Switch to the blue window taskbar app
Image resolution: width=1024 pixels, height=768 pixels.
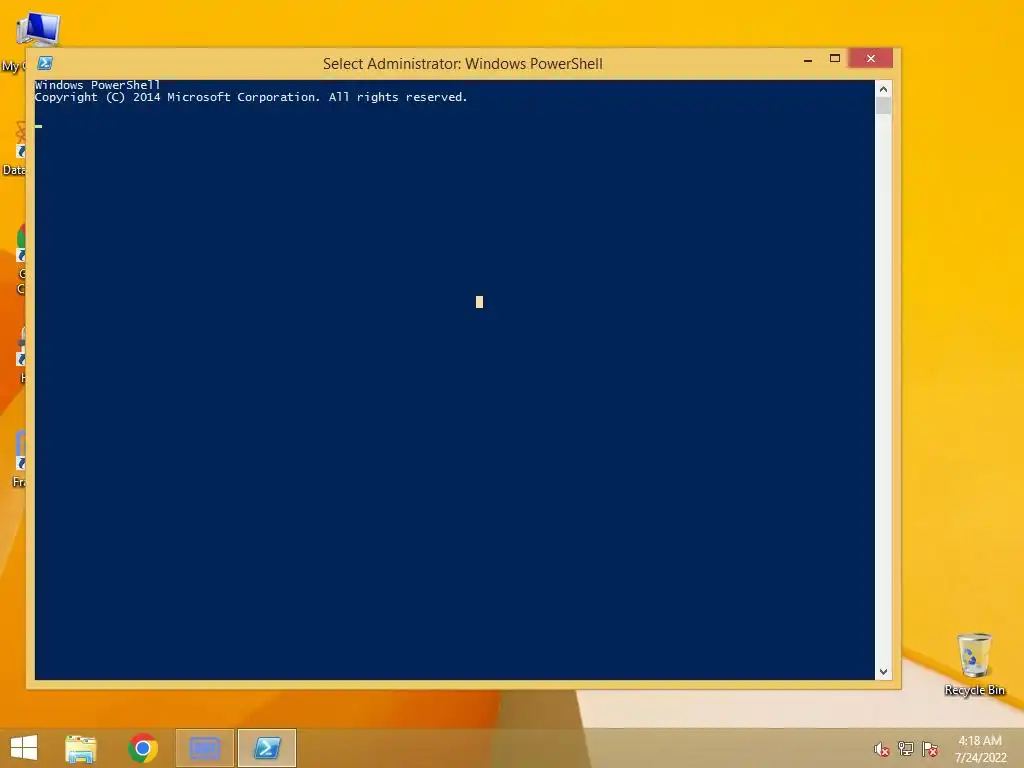click(204, 748)
